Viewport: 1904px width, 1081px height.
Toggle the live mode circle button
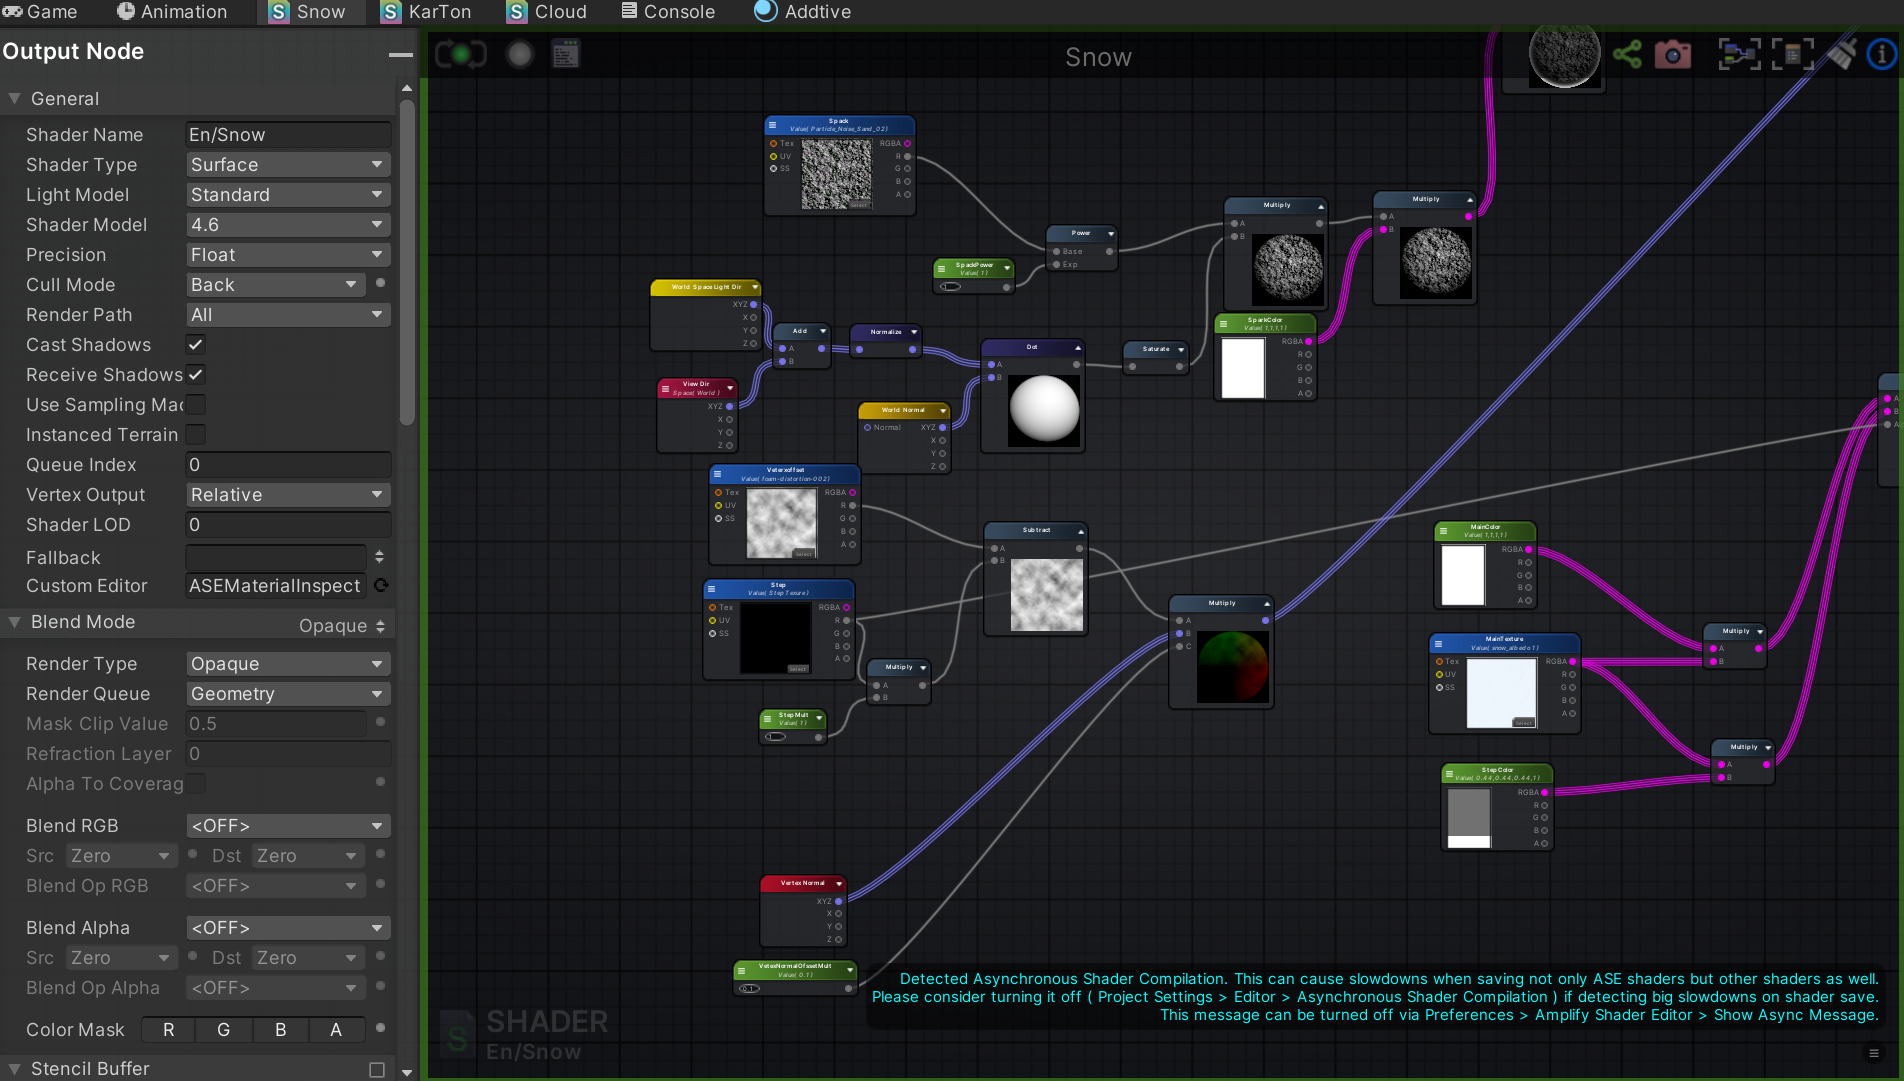pyautogui.click(x=520, y=54)
